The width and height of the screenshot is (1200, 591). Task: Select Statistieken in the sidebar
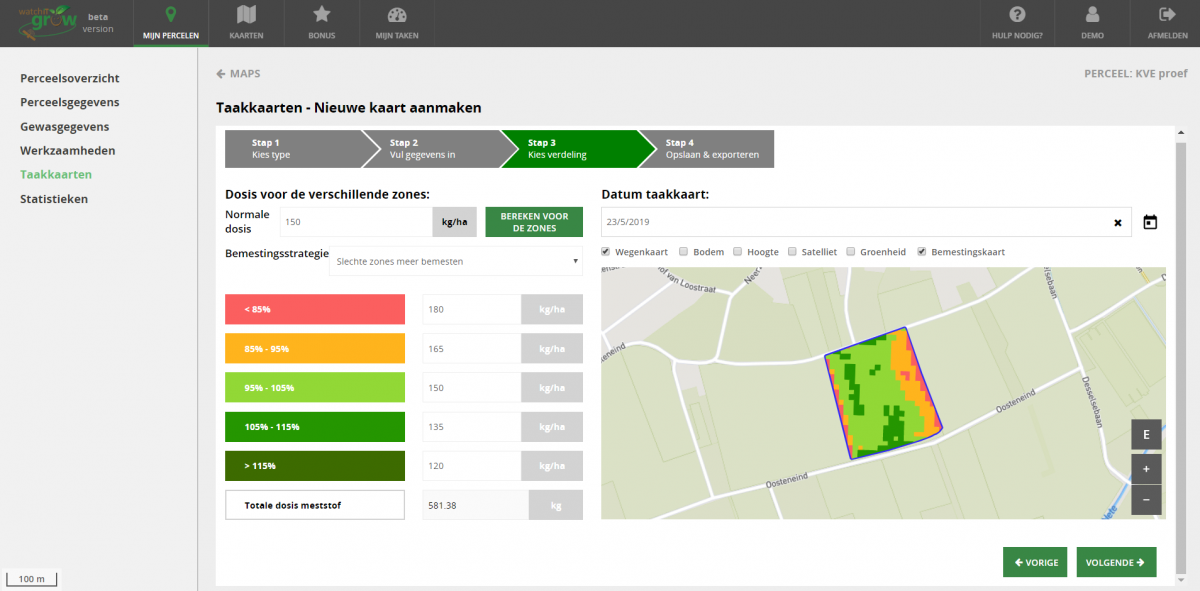click(54, 199)
